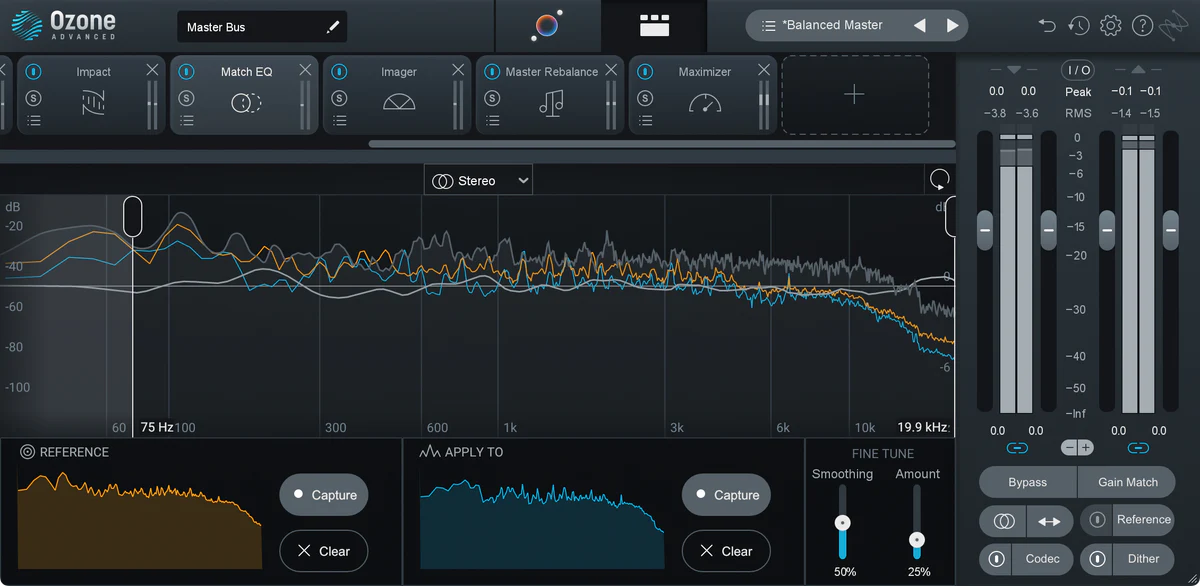Click the Bypass button
This screenshot has height=586, width=1200.
1027,482
